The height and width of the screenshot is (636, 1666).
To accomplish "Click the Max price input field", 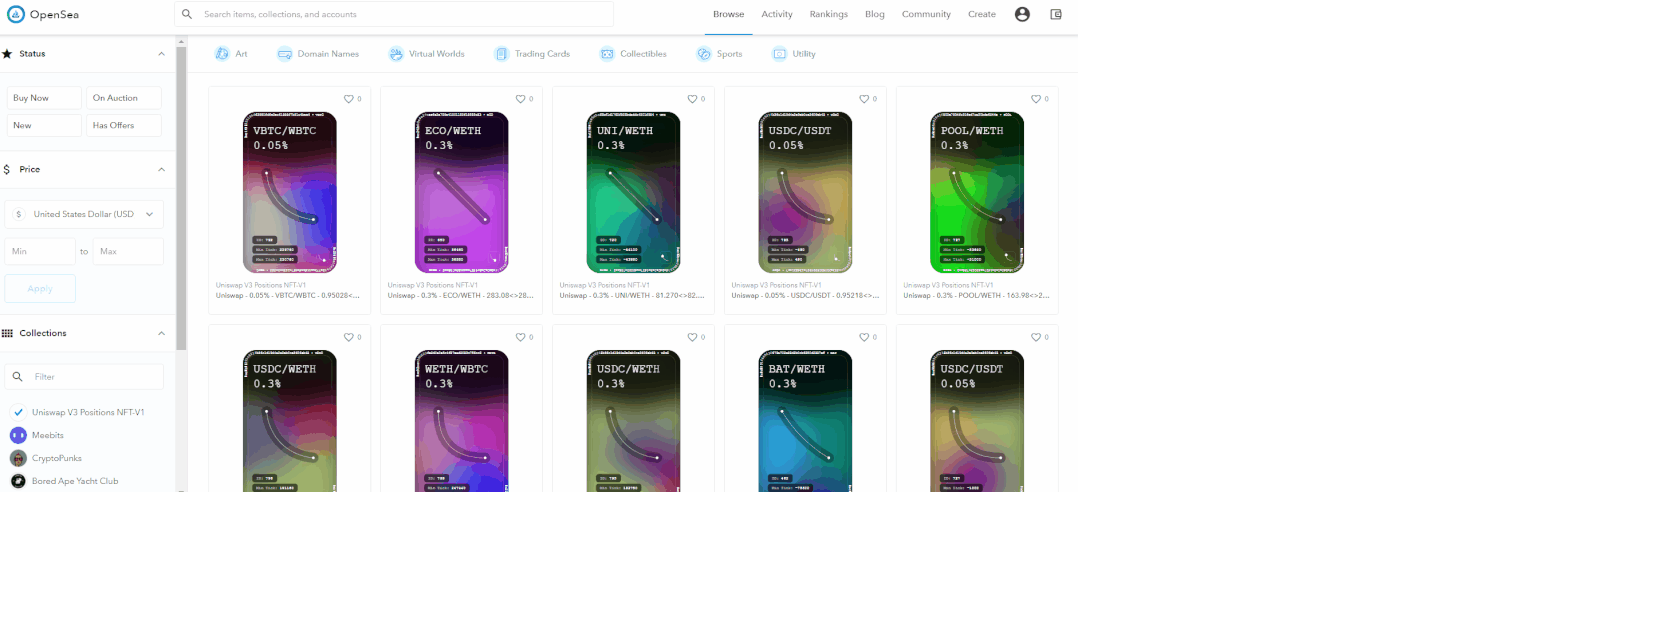I will [128, 251].
